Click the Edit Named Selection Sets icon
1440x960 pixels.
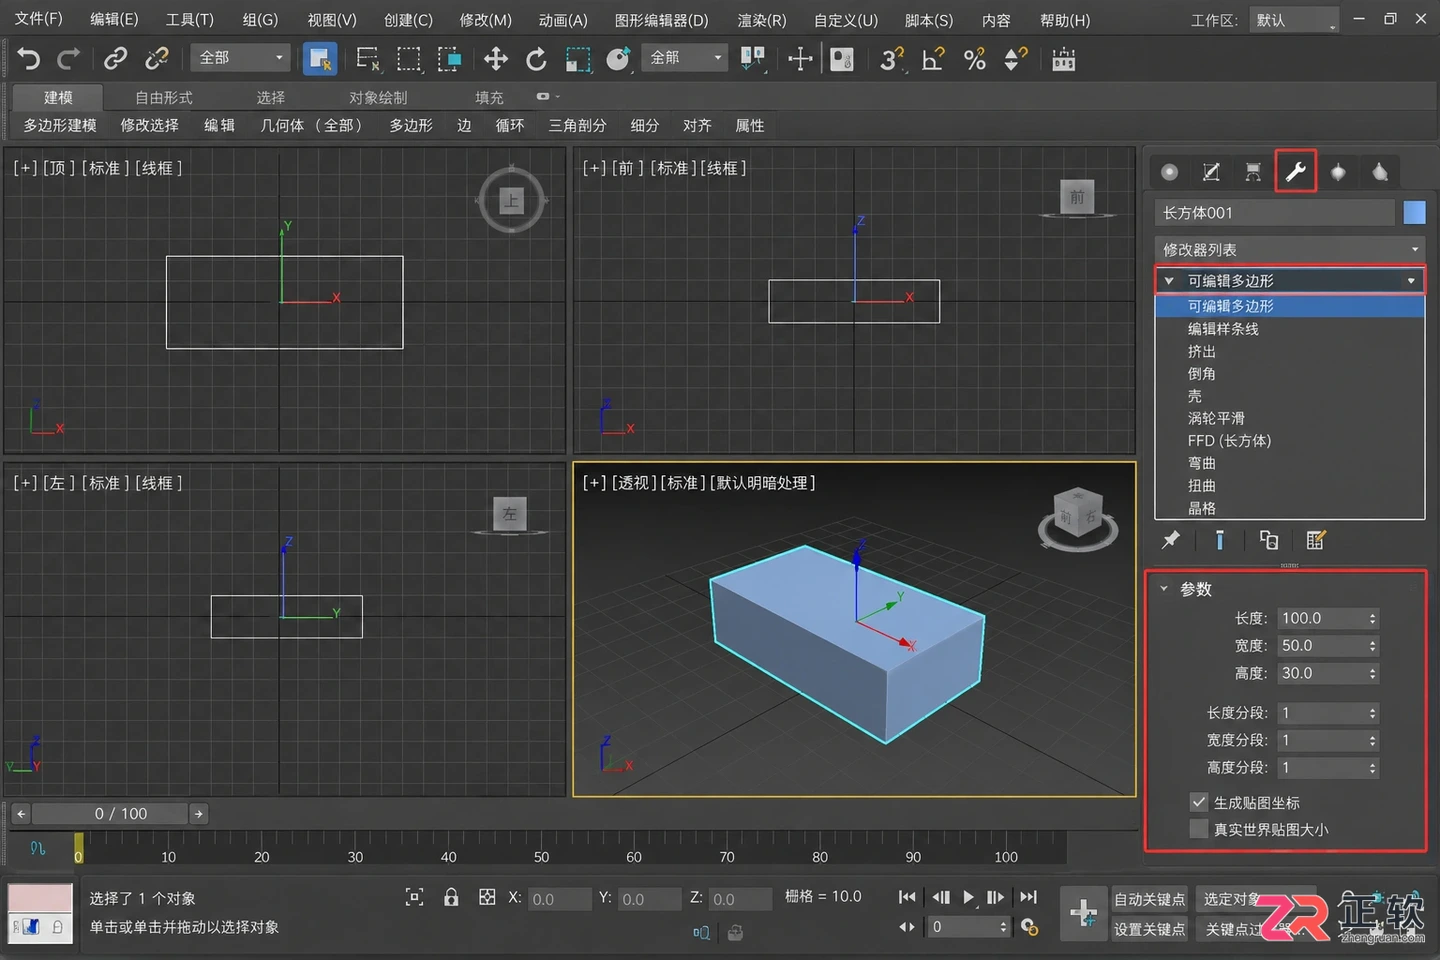pyautogui.click(x=1064, y=59)
